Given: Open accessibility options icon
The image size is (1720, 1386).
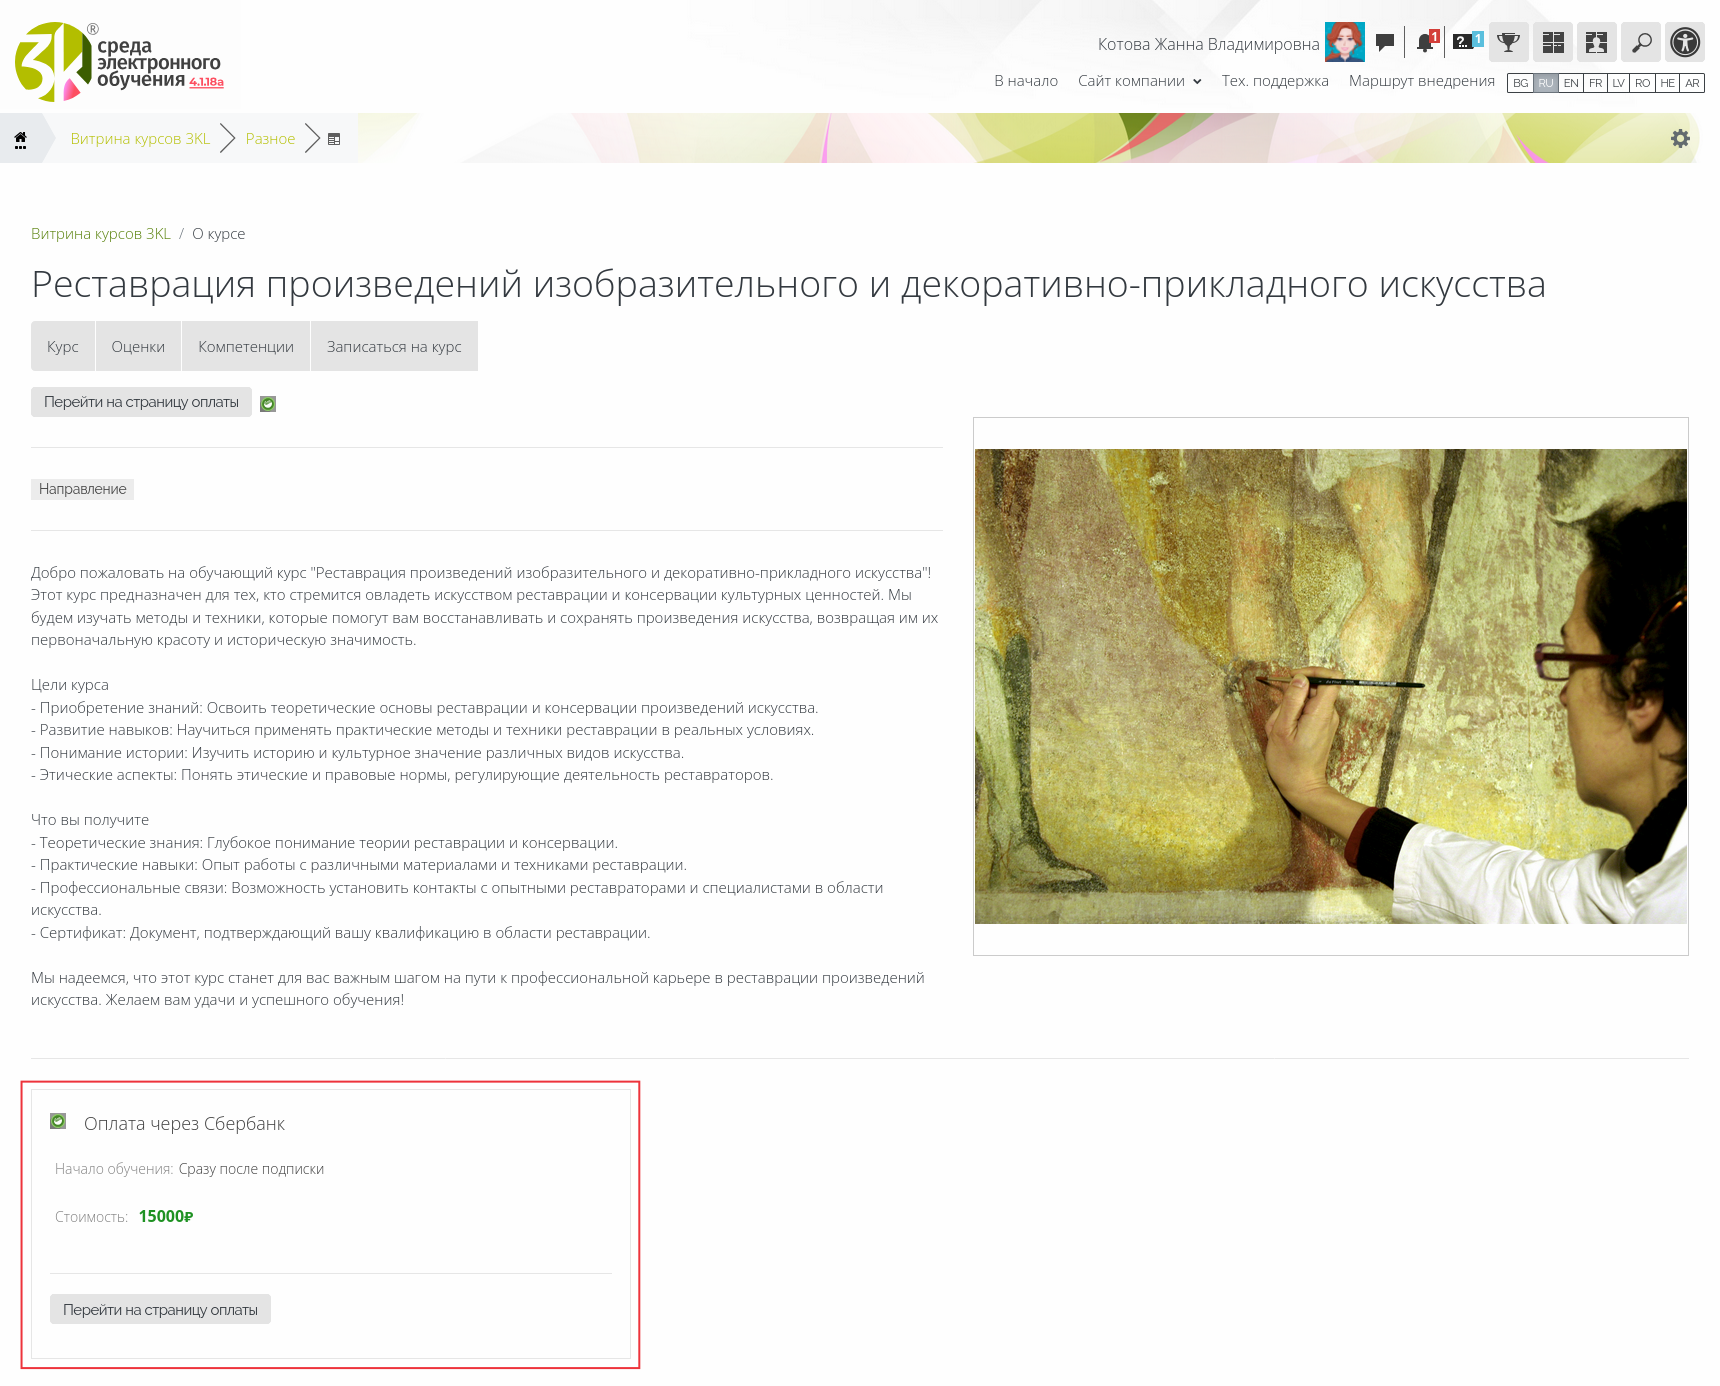Looking at the screenshot, I should pyautogui.click(x=1685, y=43).
